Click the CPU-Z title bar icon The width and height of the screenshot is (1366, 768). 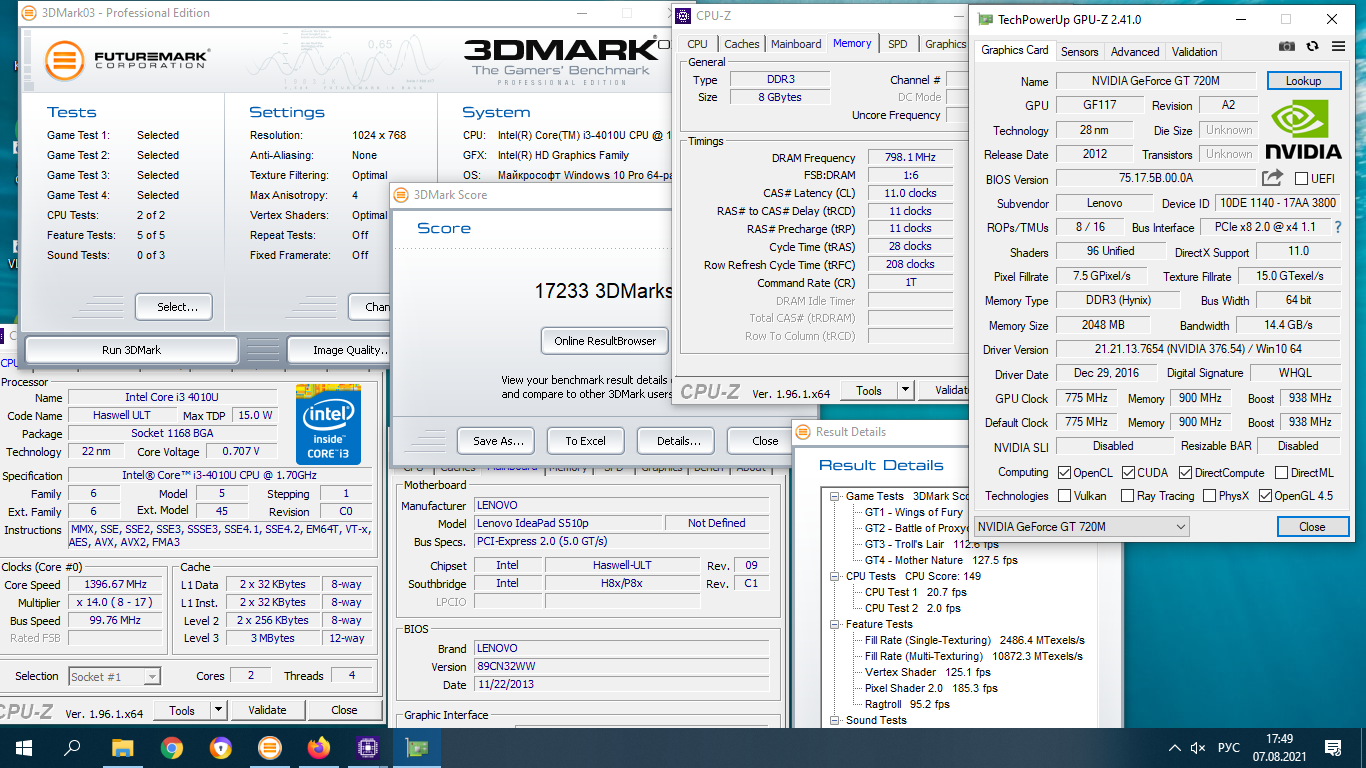pos(683,15)
